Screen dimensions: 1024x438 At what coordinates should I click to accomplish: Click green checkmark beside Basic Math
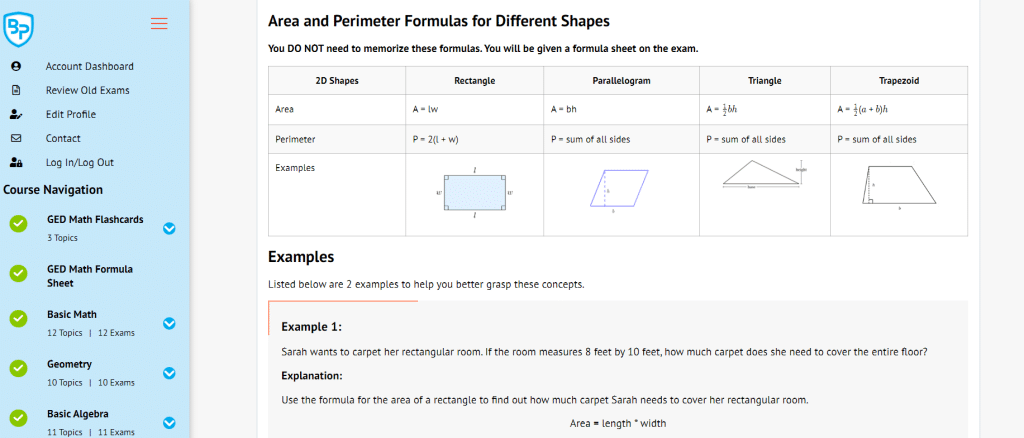[18, 319]
